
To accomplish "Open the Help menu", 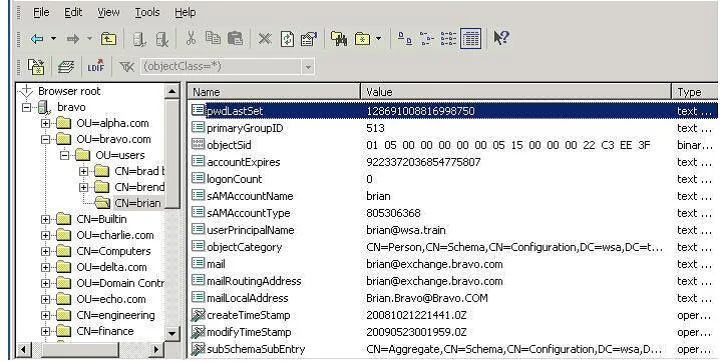I will point(185,12).
